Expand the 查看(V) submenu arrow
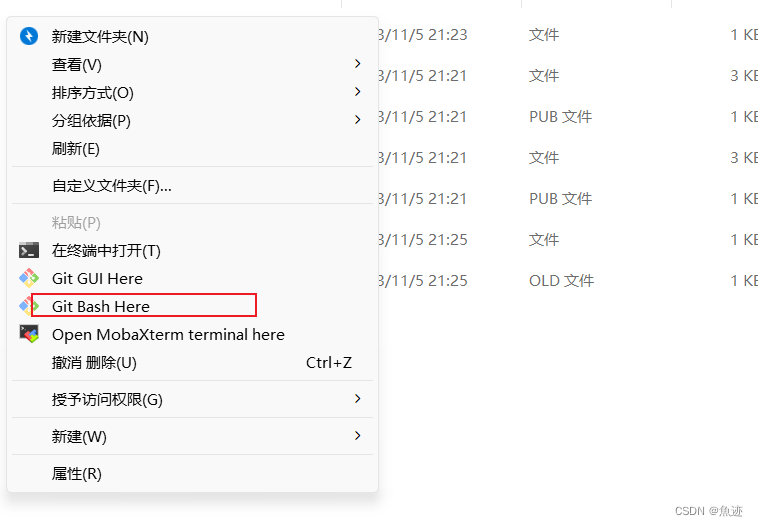 357,64
